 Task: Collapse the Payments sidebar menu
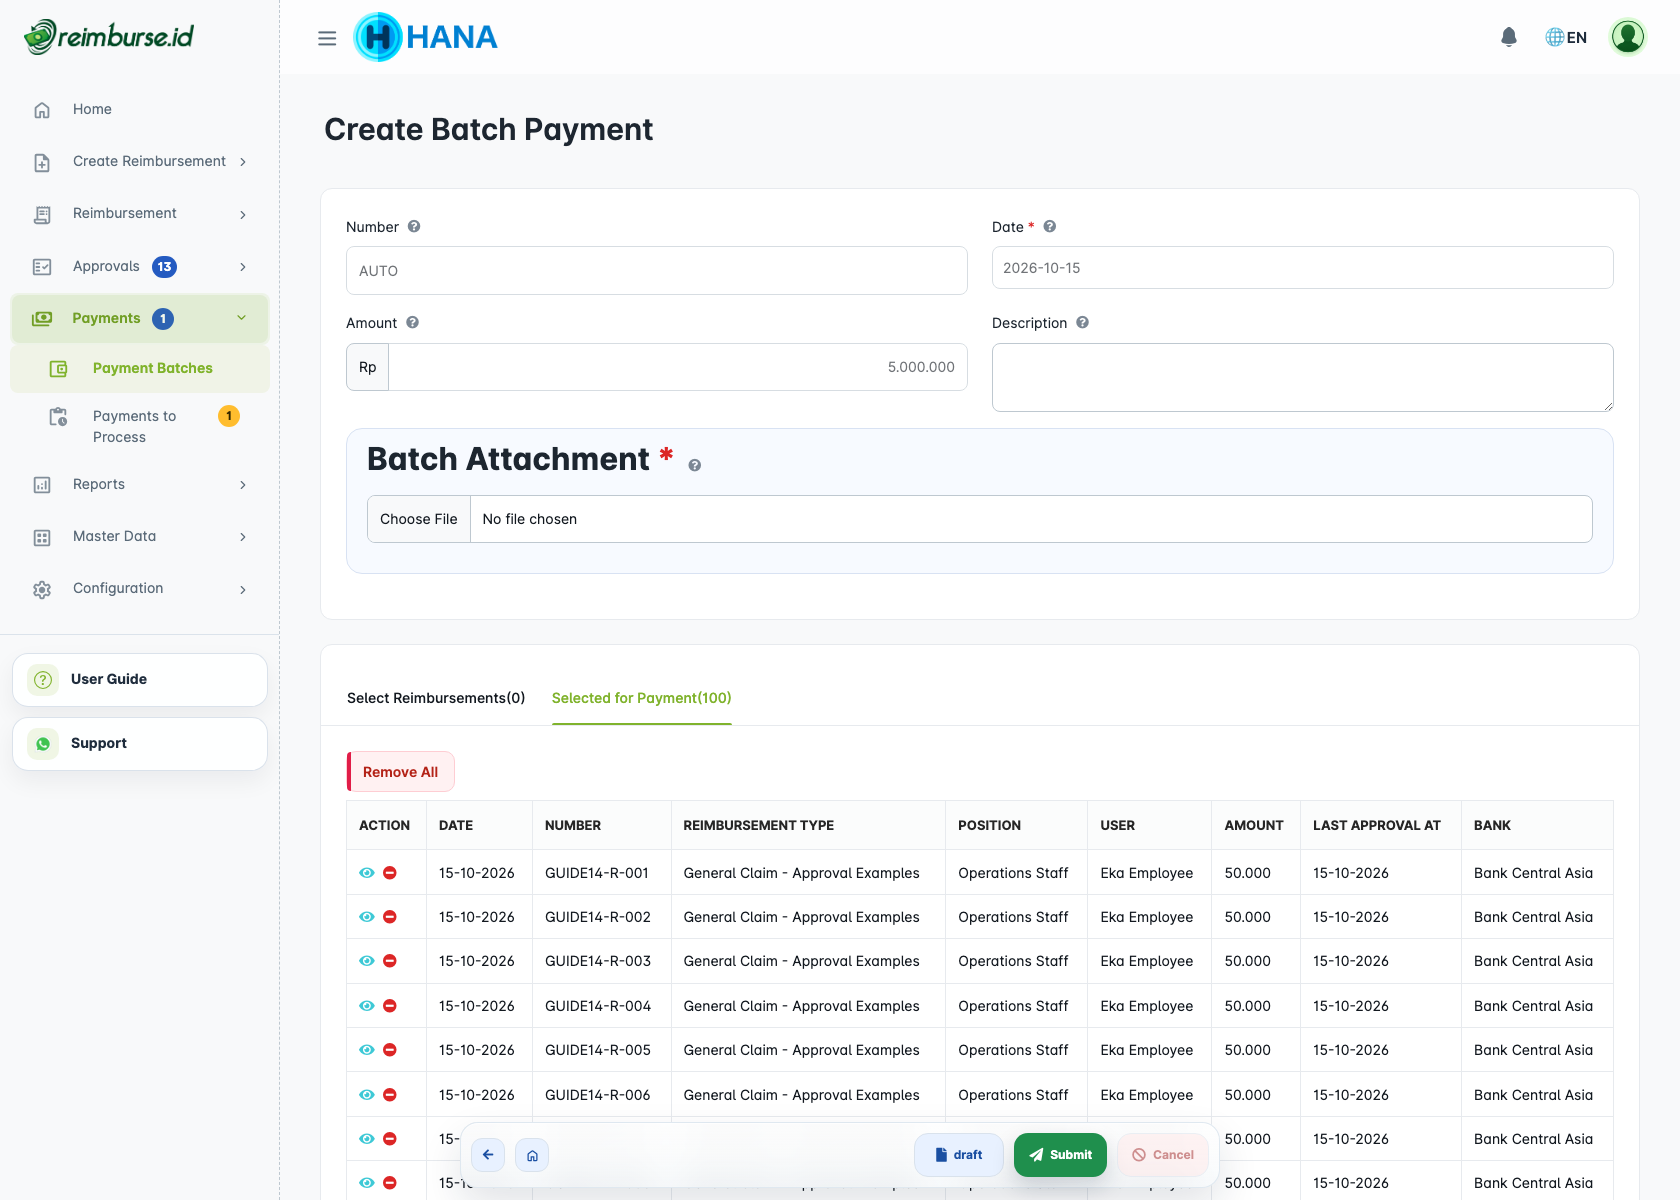pyautogui.click(x=140, y=318)
